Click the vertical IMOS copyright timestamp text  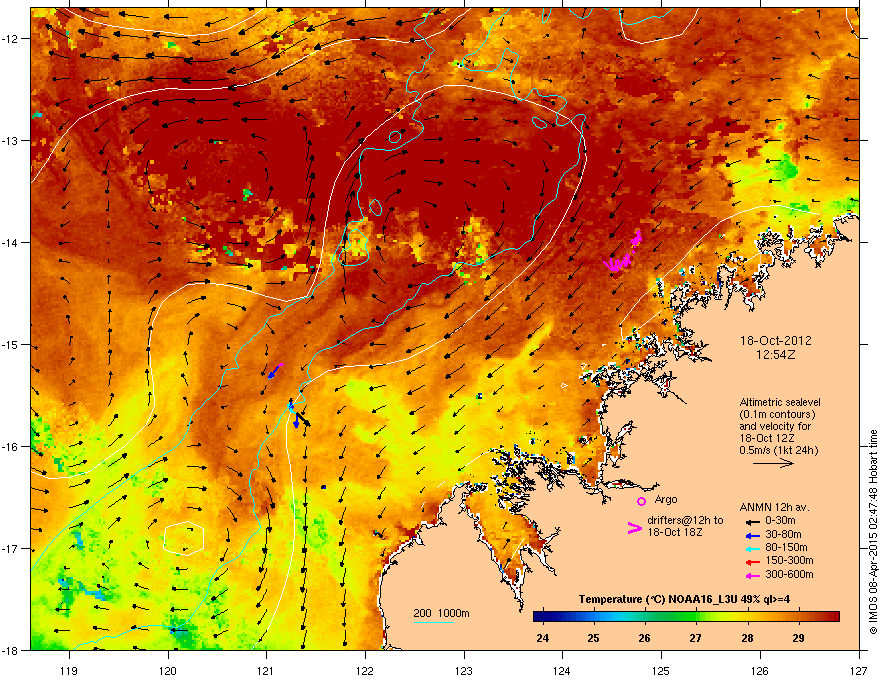point(873,532)
